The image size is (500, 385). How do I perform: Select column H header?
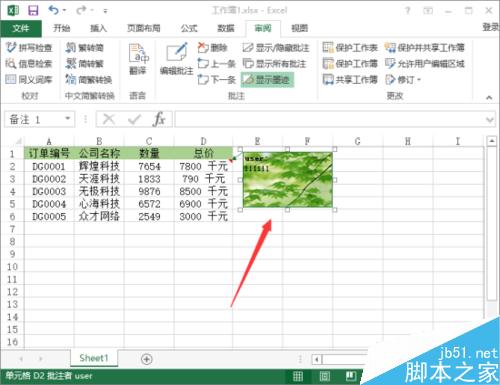(x=408, y=141)
